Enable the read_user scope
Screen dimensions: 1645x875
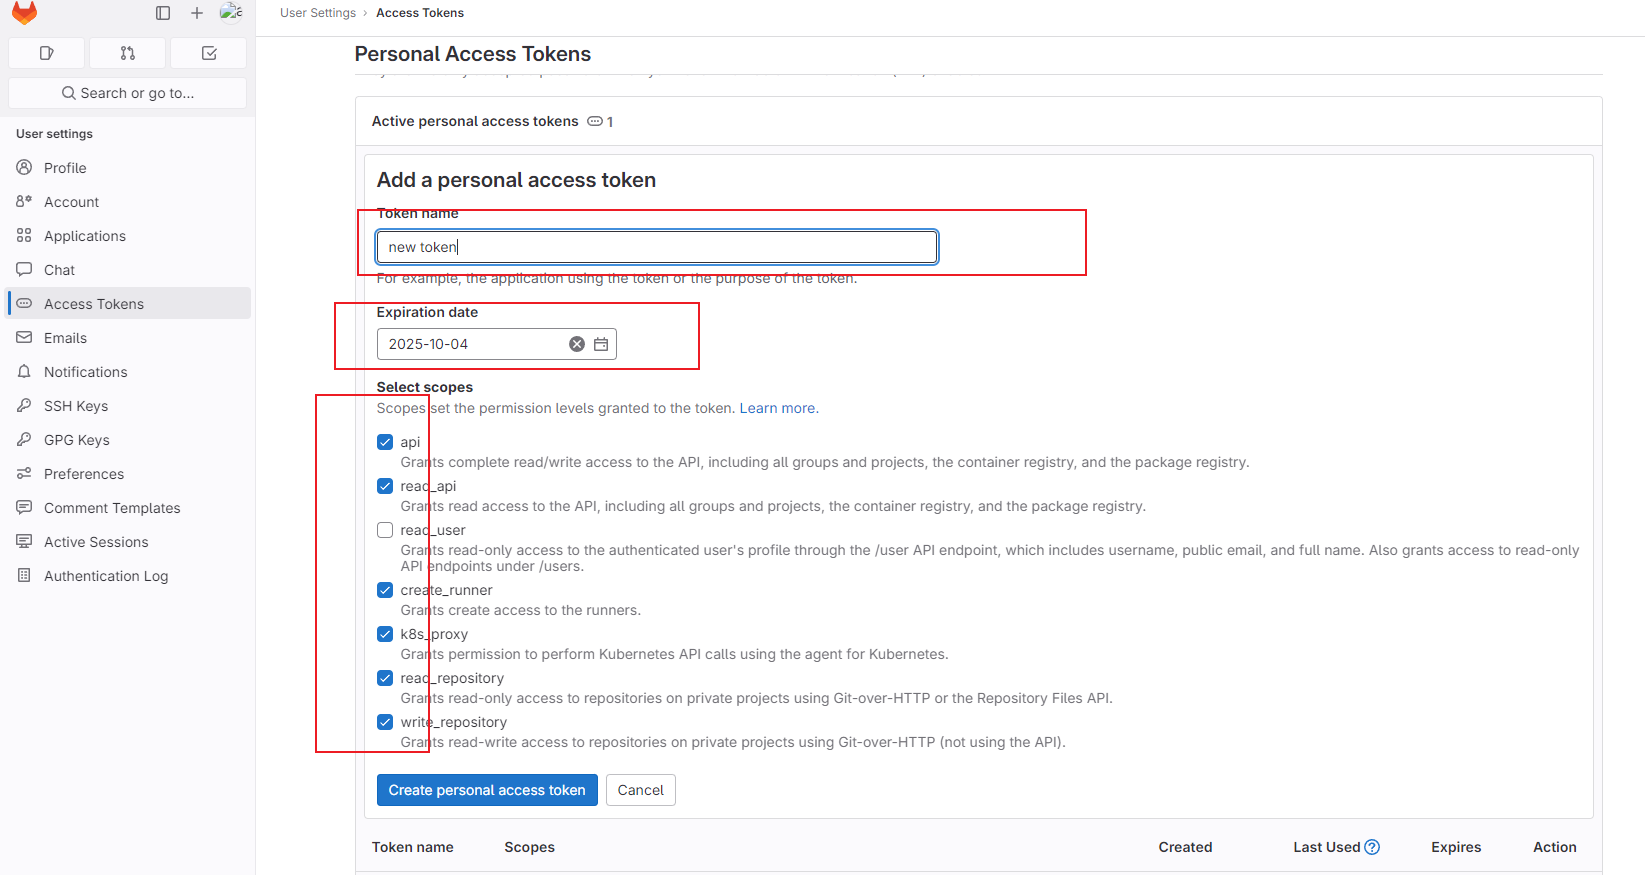click(x=385, y=530)
